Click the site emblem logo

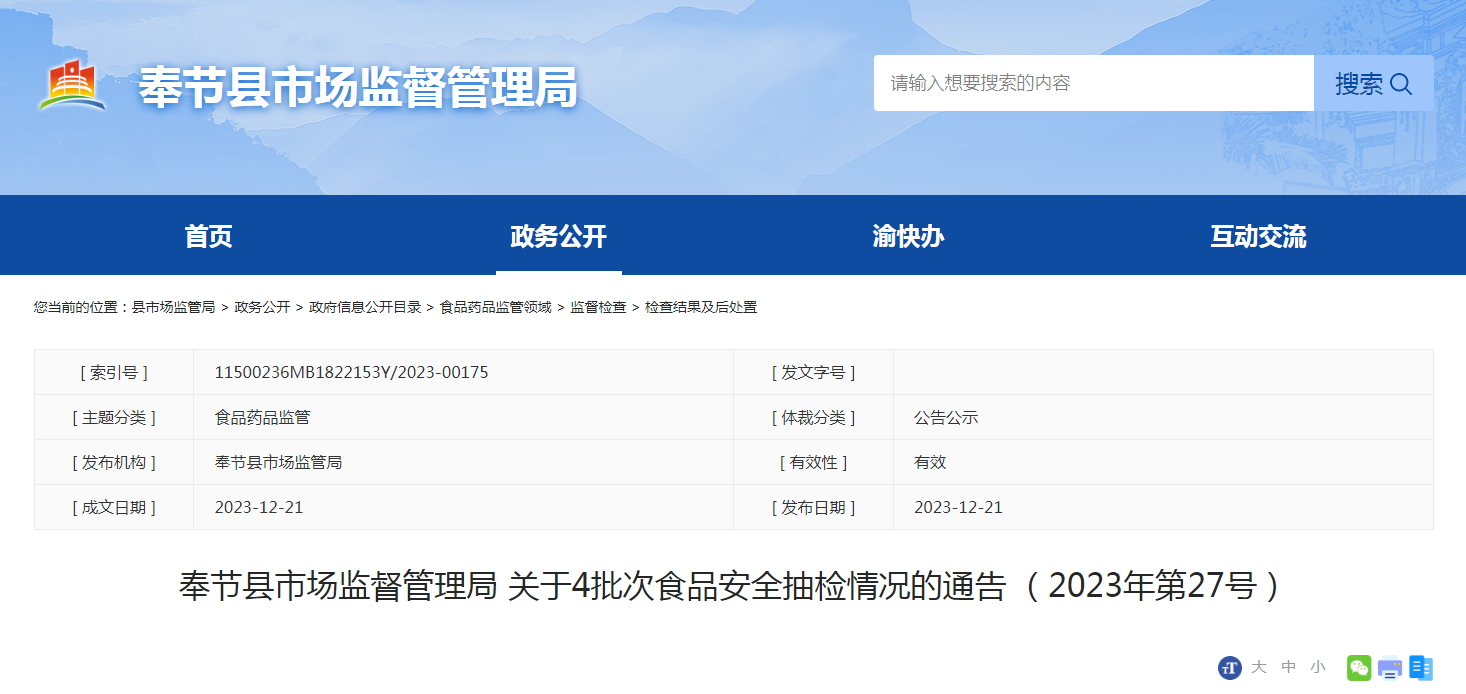point(73,85)
